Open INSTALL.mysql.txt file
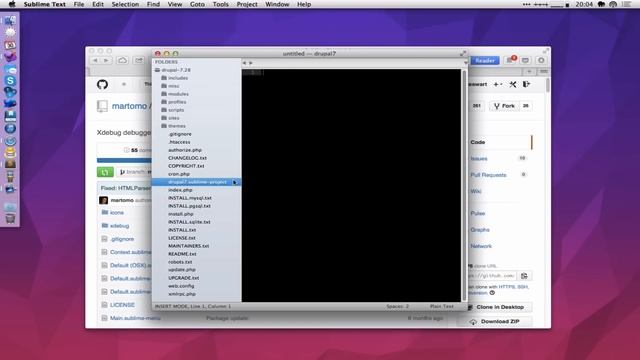 [190, 198]
